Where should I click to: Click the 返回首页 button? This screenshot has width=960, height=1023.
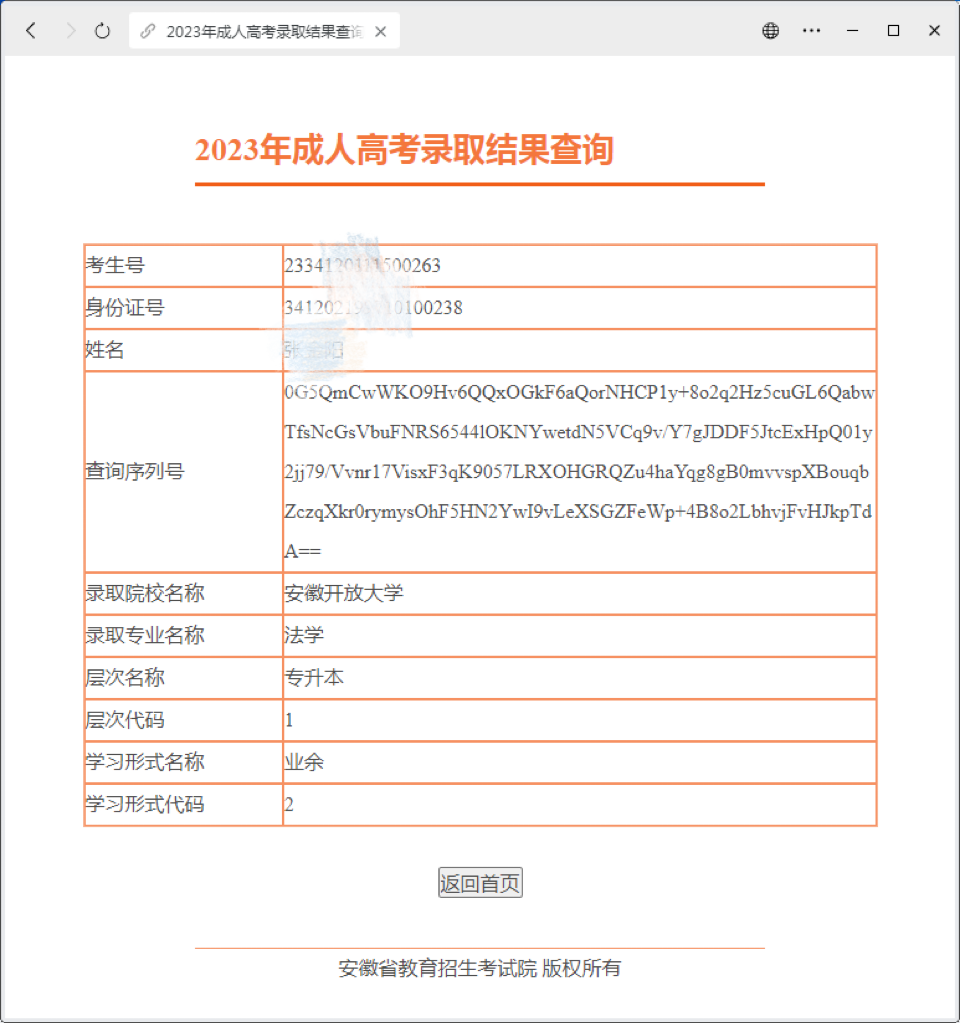(480, 883)
